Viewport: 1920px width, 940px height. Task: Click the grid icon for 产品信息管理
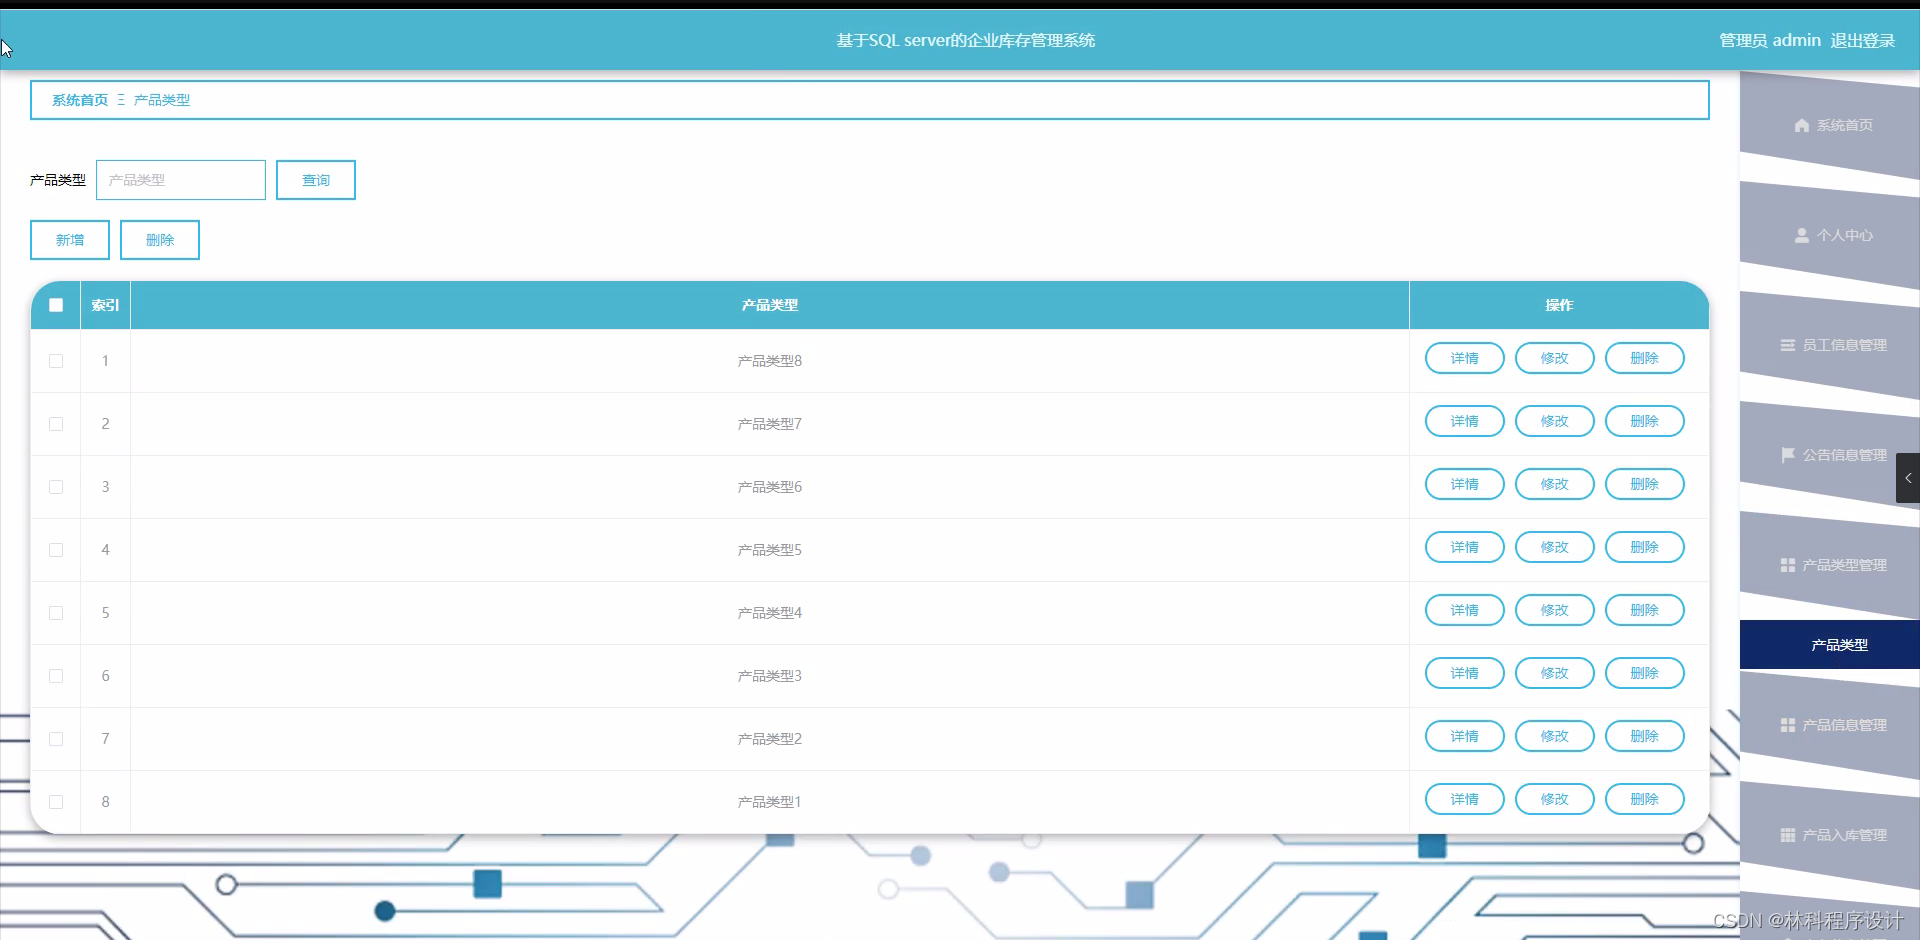point(1789,725)
